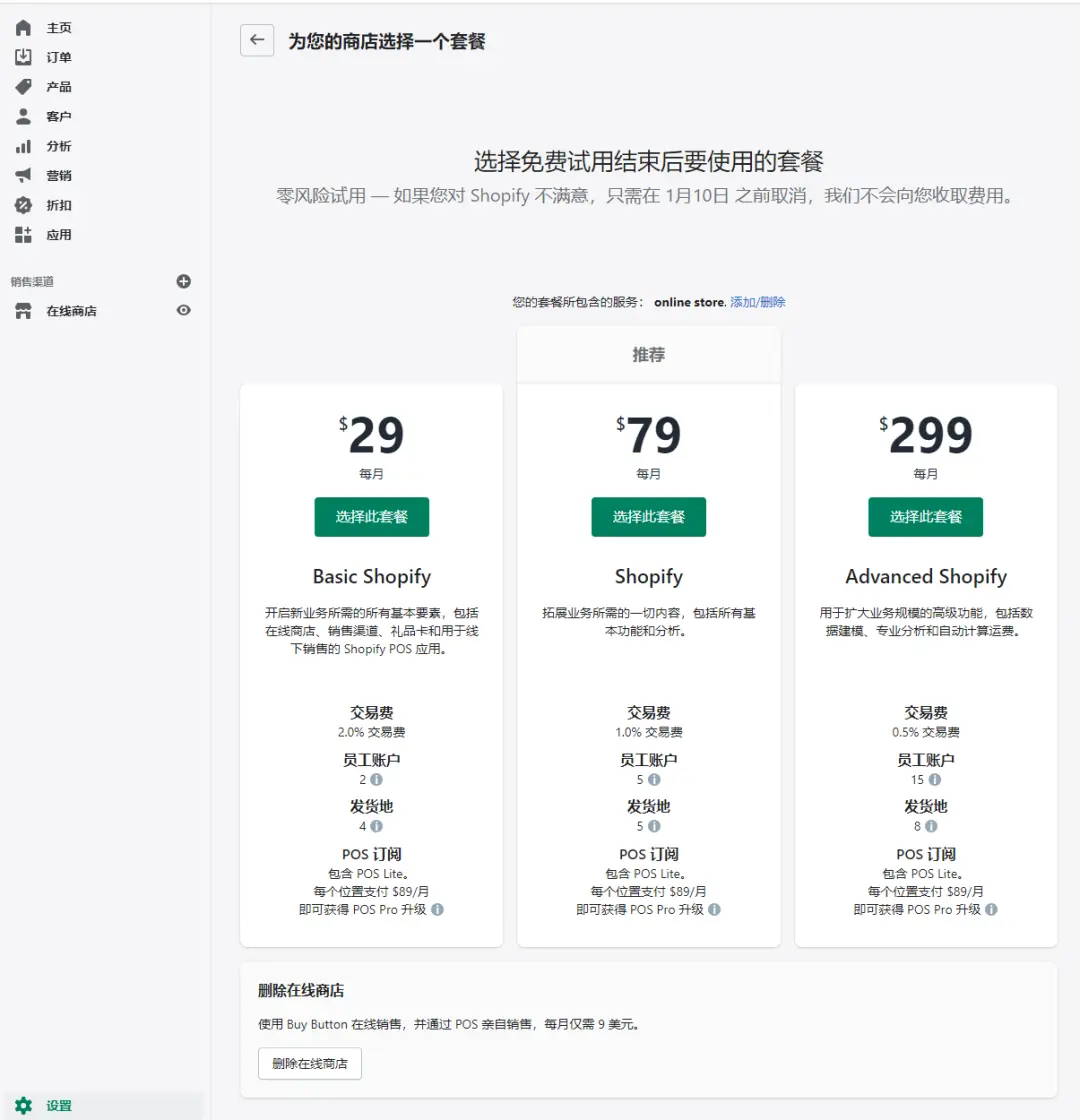Click the Customers person icon
Viewport: 1080px width, 1120px height.
click(23, 116)
